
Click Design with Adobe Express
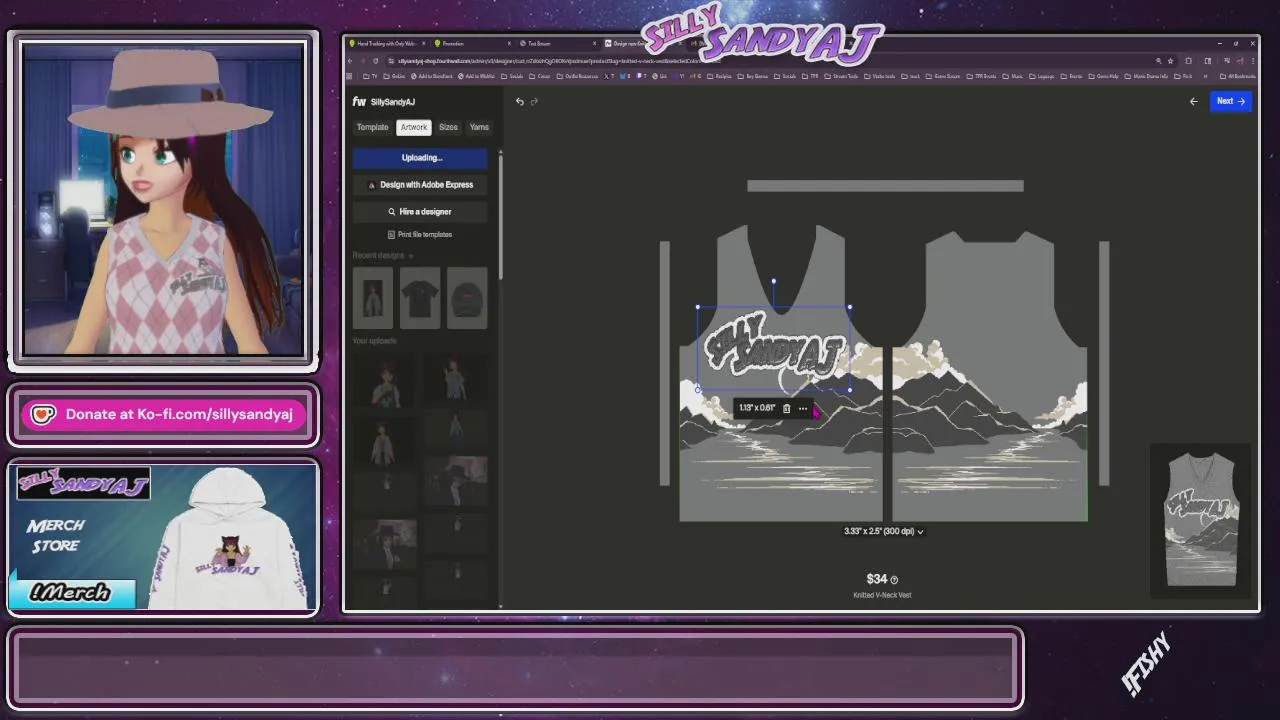(420, 184)
